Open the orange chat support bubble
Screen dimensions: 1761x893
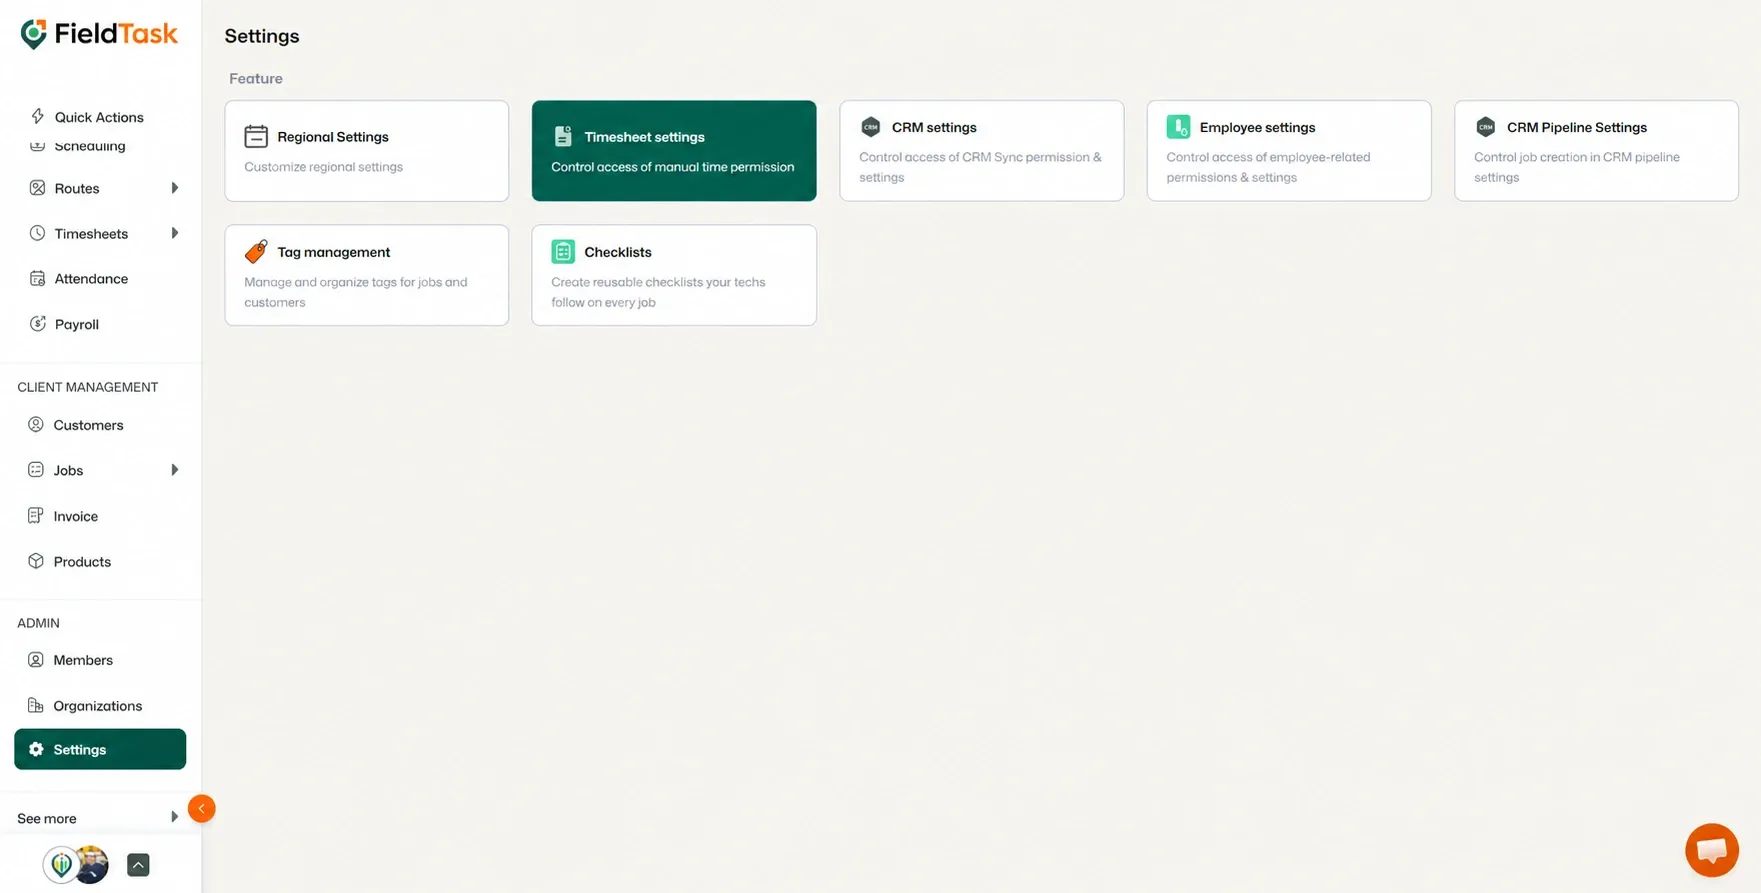(1712, 850)
